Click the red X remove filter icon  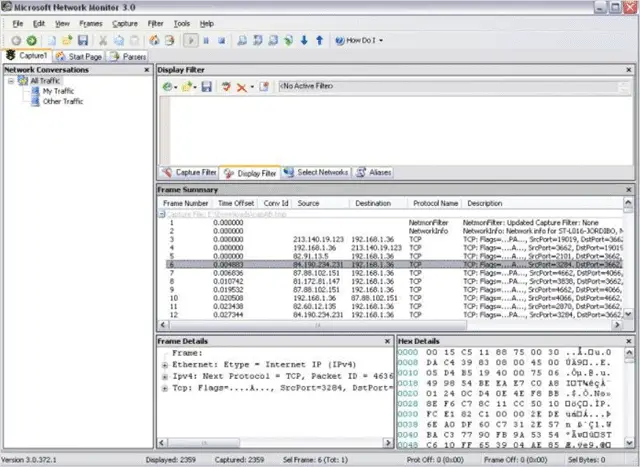pyautogui.click(x=242, y=87)
